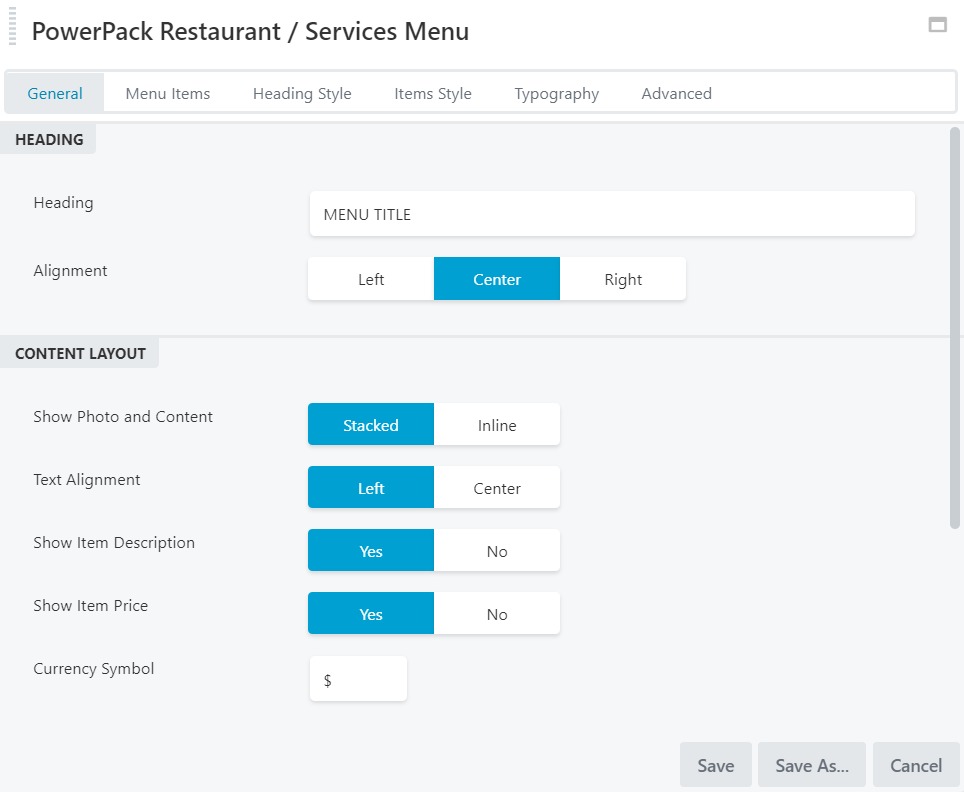Click the 'Show Photo and Content' label

point(123,417)
